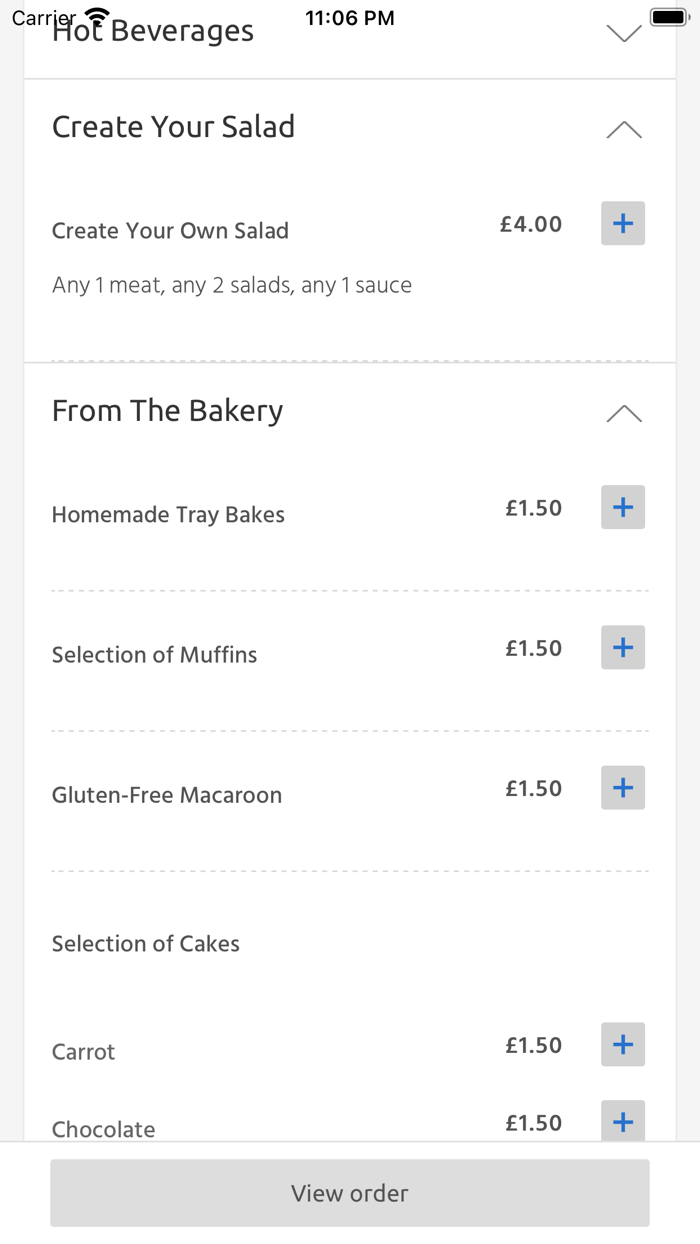Collapse the From The Bakery section
The height and width of the screenshot is (1244, 700).
[x=624, y=413]
